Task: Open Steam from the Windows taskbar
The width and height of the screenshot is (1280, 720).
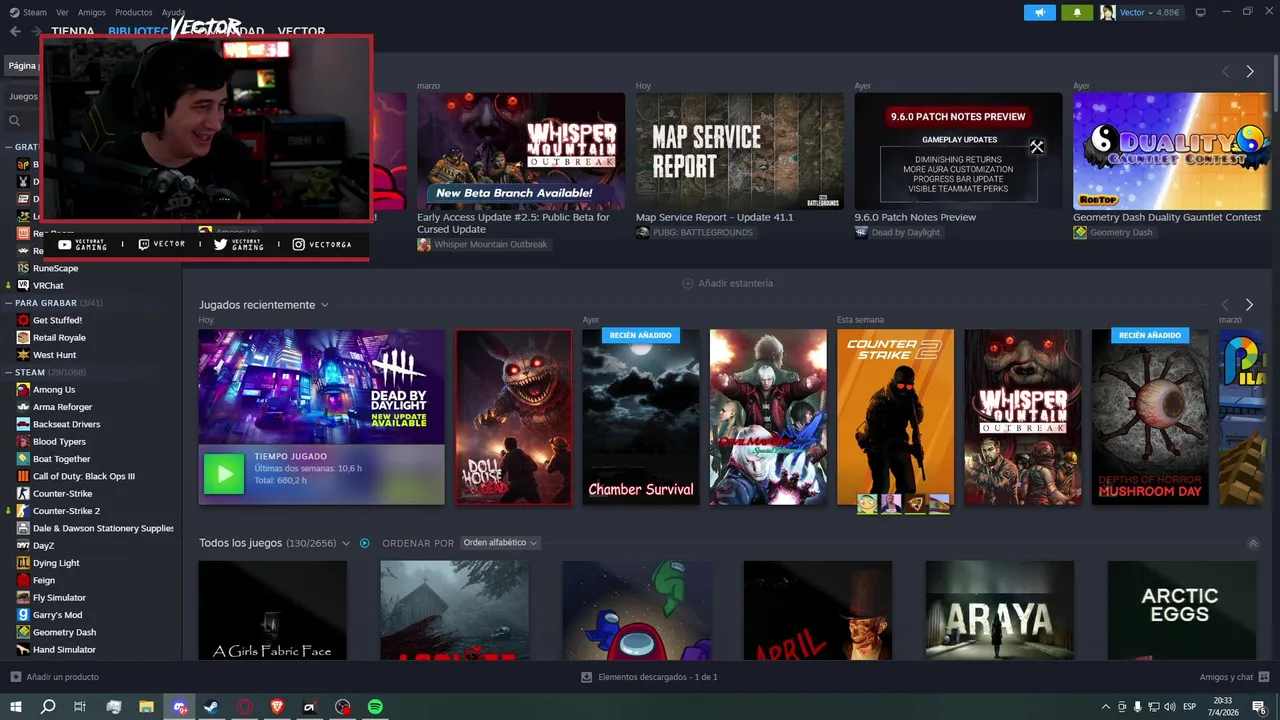Action: click(212, 707)
